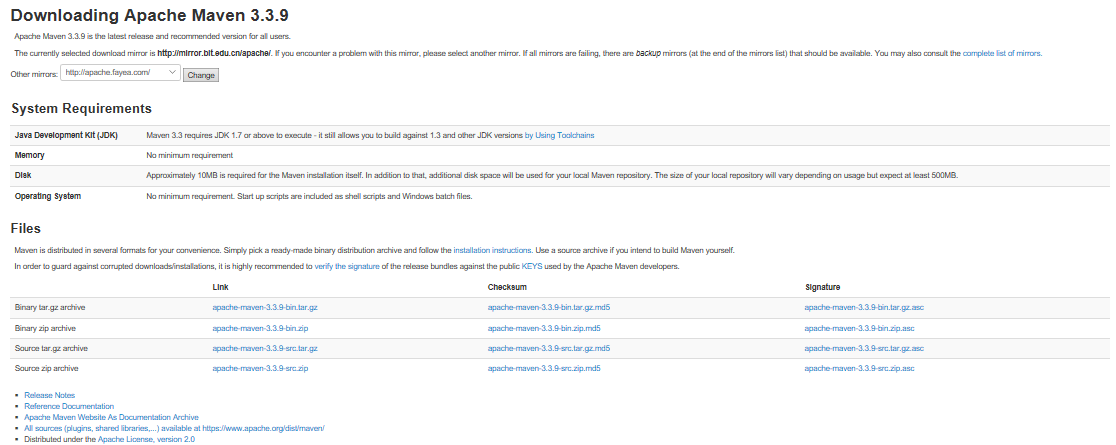This screenshot has height=445, width=1116.
Task: Open Apache License, version 2.0 link
Action: pos(146,440)
